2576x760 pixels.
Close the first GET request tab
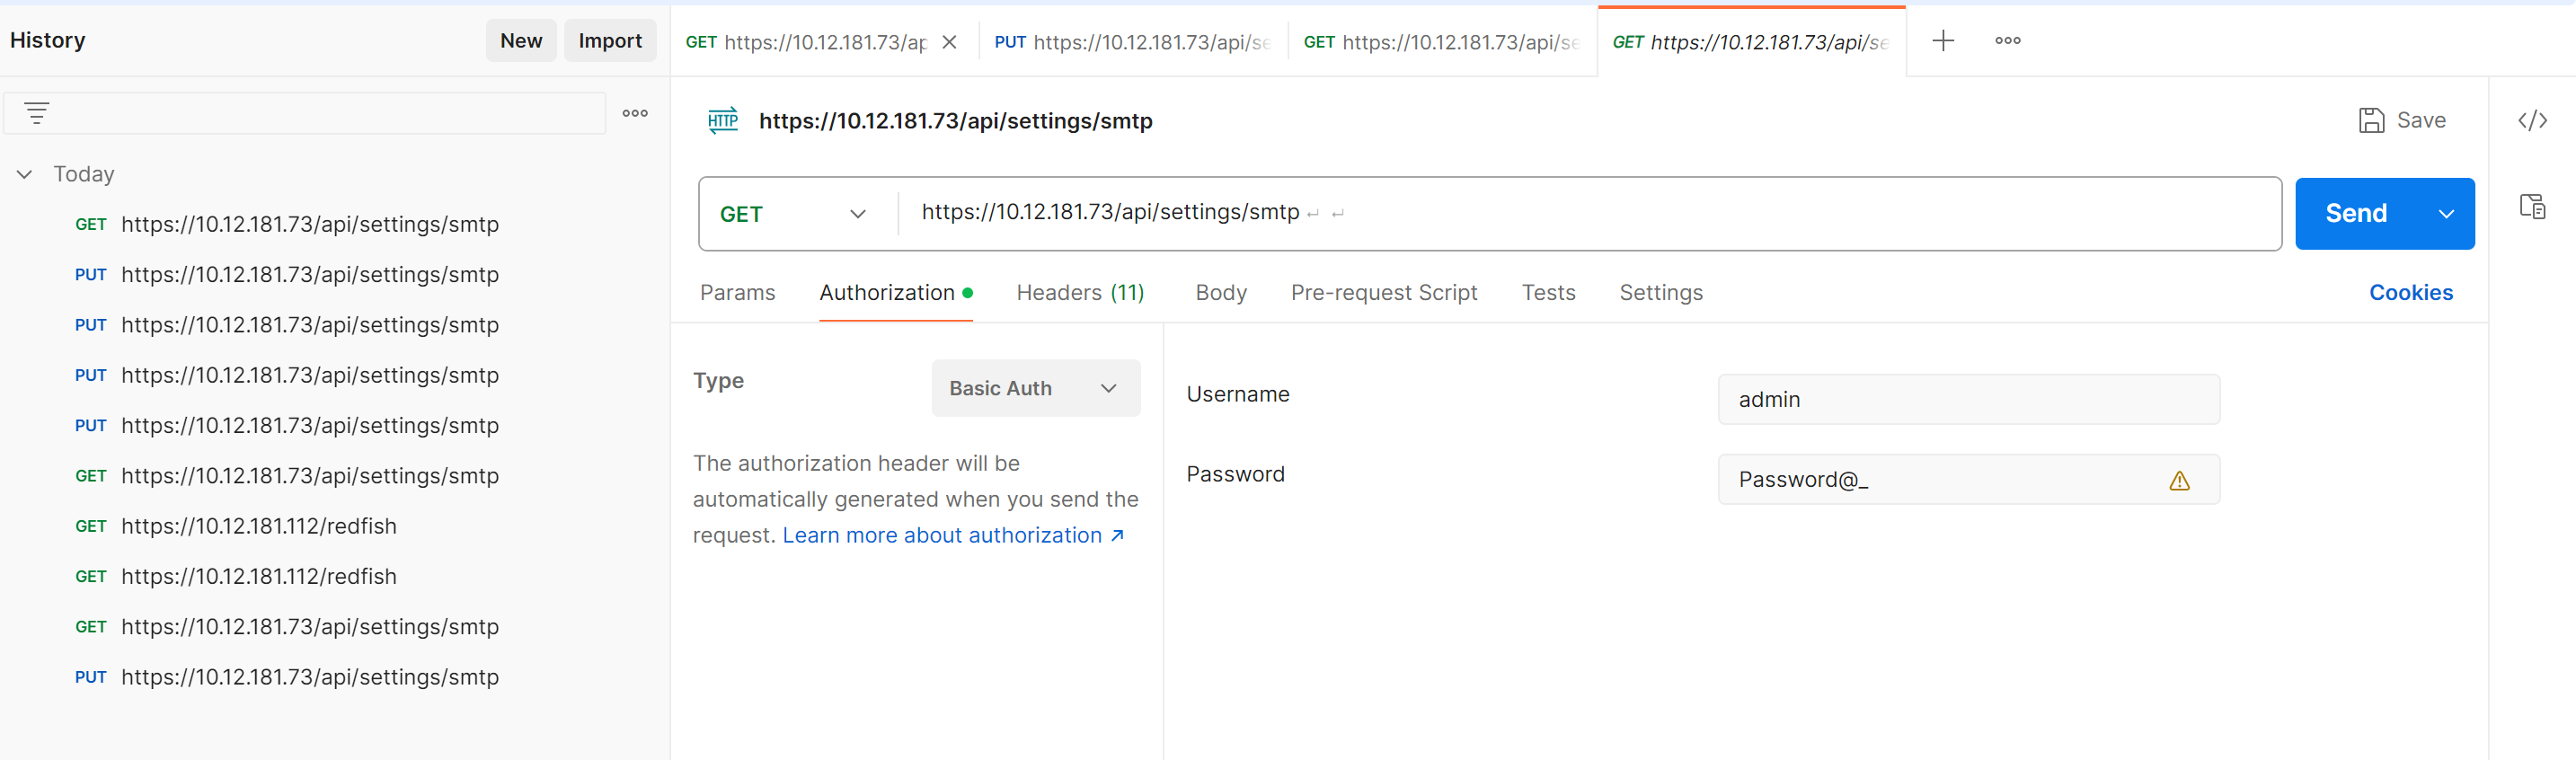click(950, 42)
